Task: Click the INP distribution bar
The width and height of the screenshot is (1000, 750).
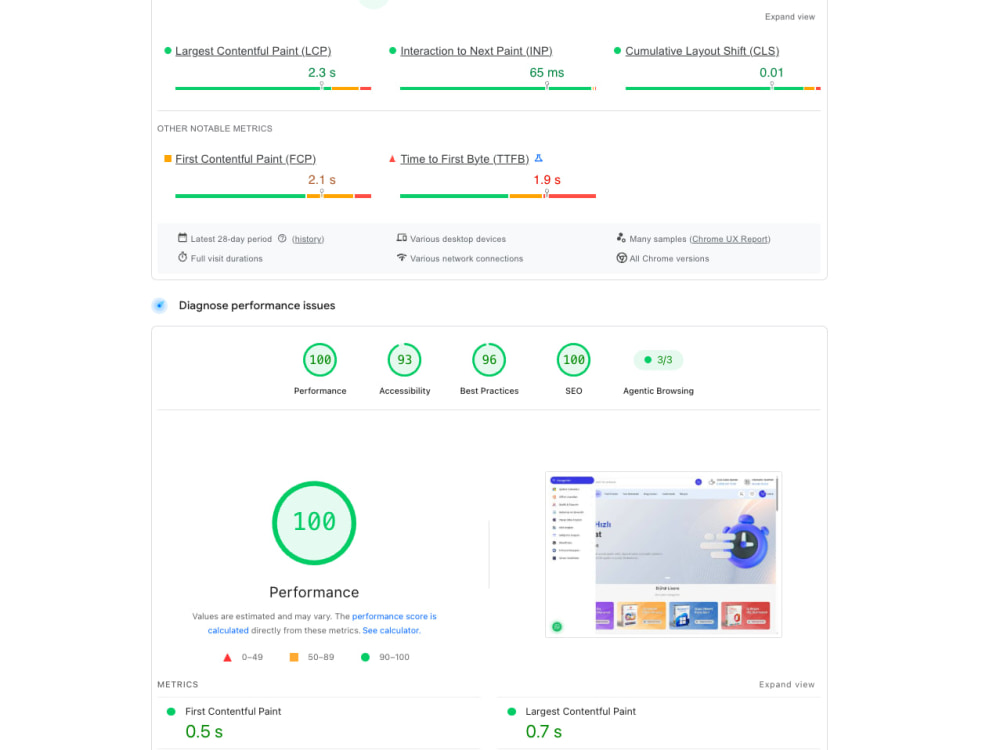Action: click(498, 88)
